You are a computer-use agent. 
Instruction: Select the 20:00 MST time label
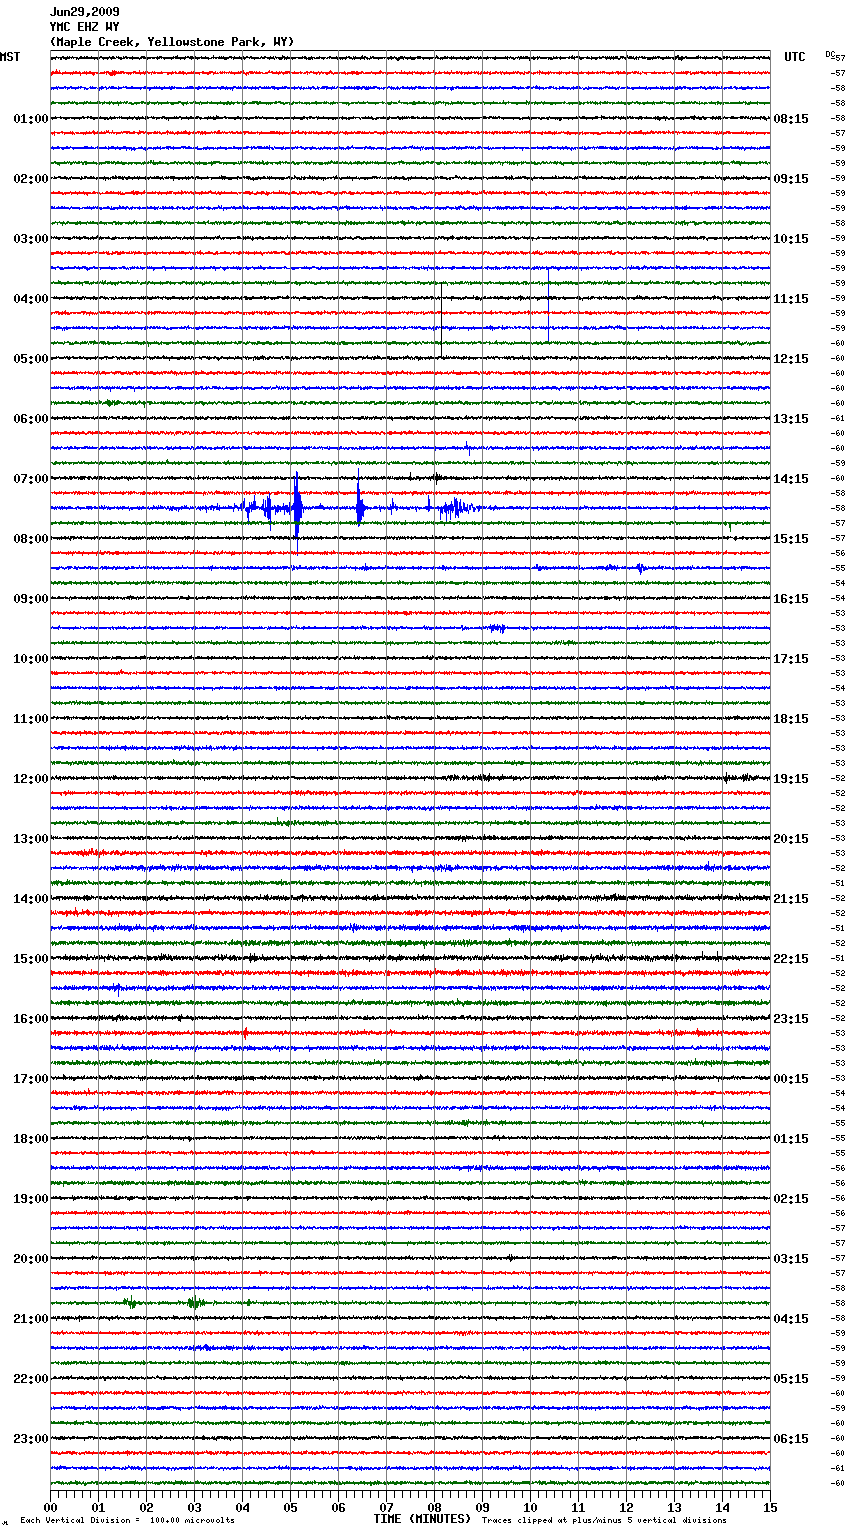[x=31, y=1259]
